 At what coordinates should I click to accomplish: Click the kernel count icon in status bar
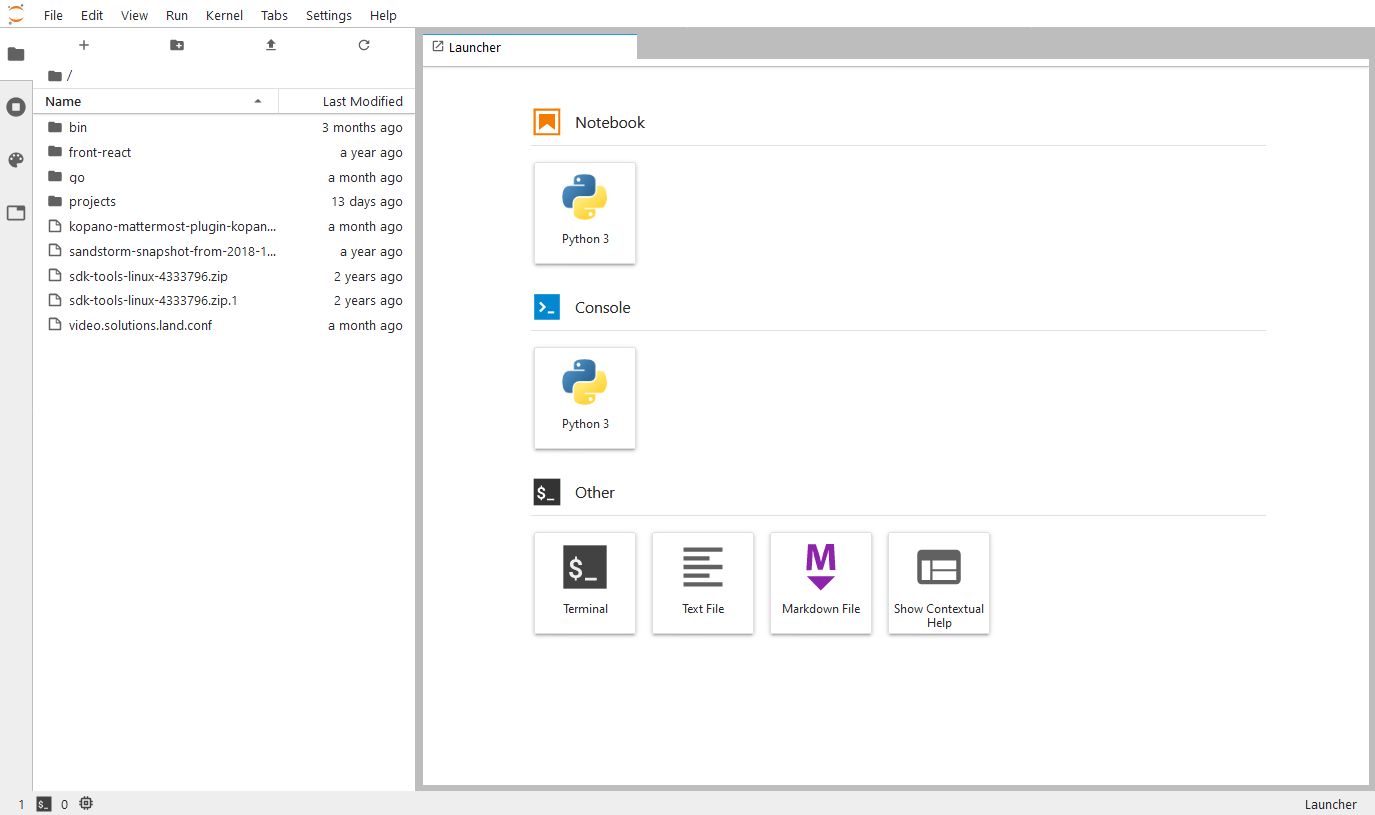tap(86, 804)
